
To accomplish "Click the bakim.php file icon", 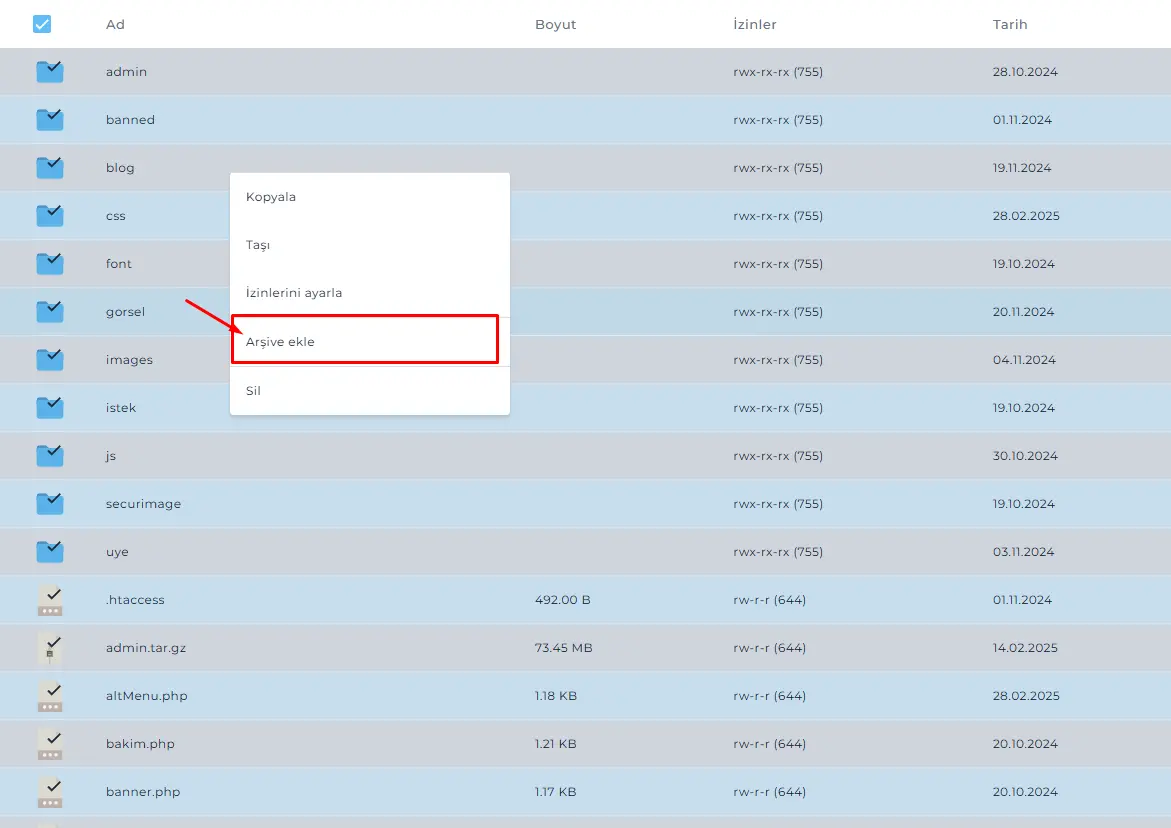I will (x=50, y=744).
